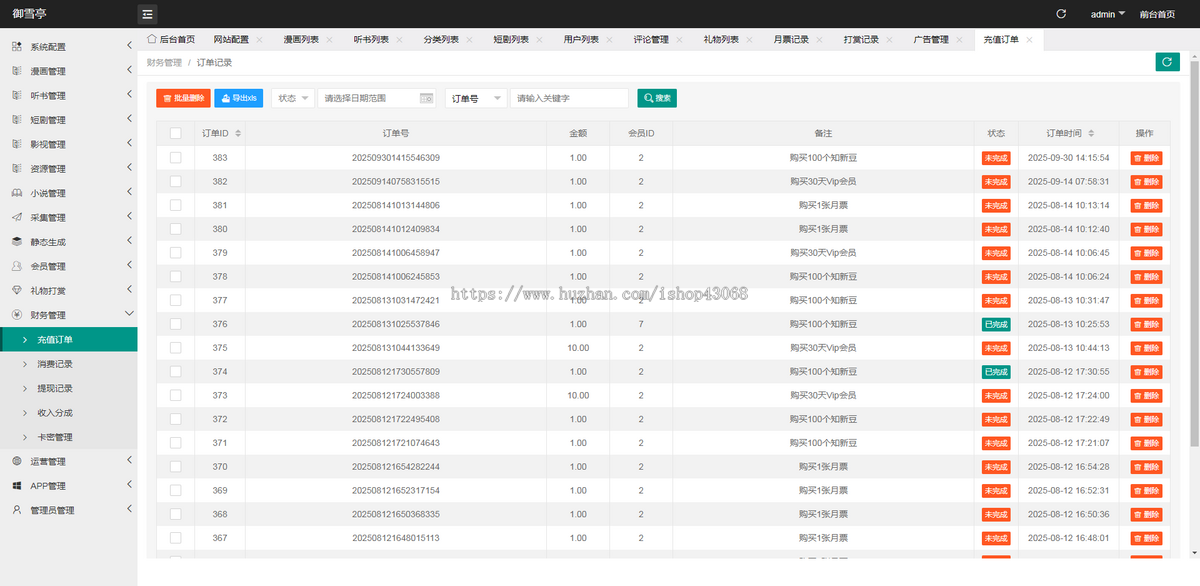1200x586 pixels.
Task: Click the 会员管理 user icon
Action: click(x=17, y=266)
